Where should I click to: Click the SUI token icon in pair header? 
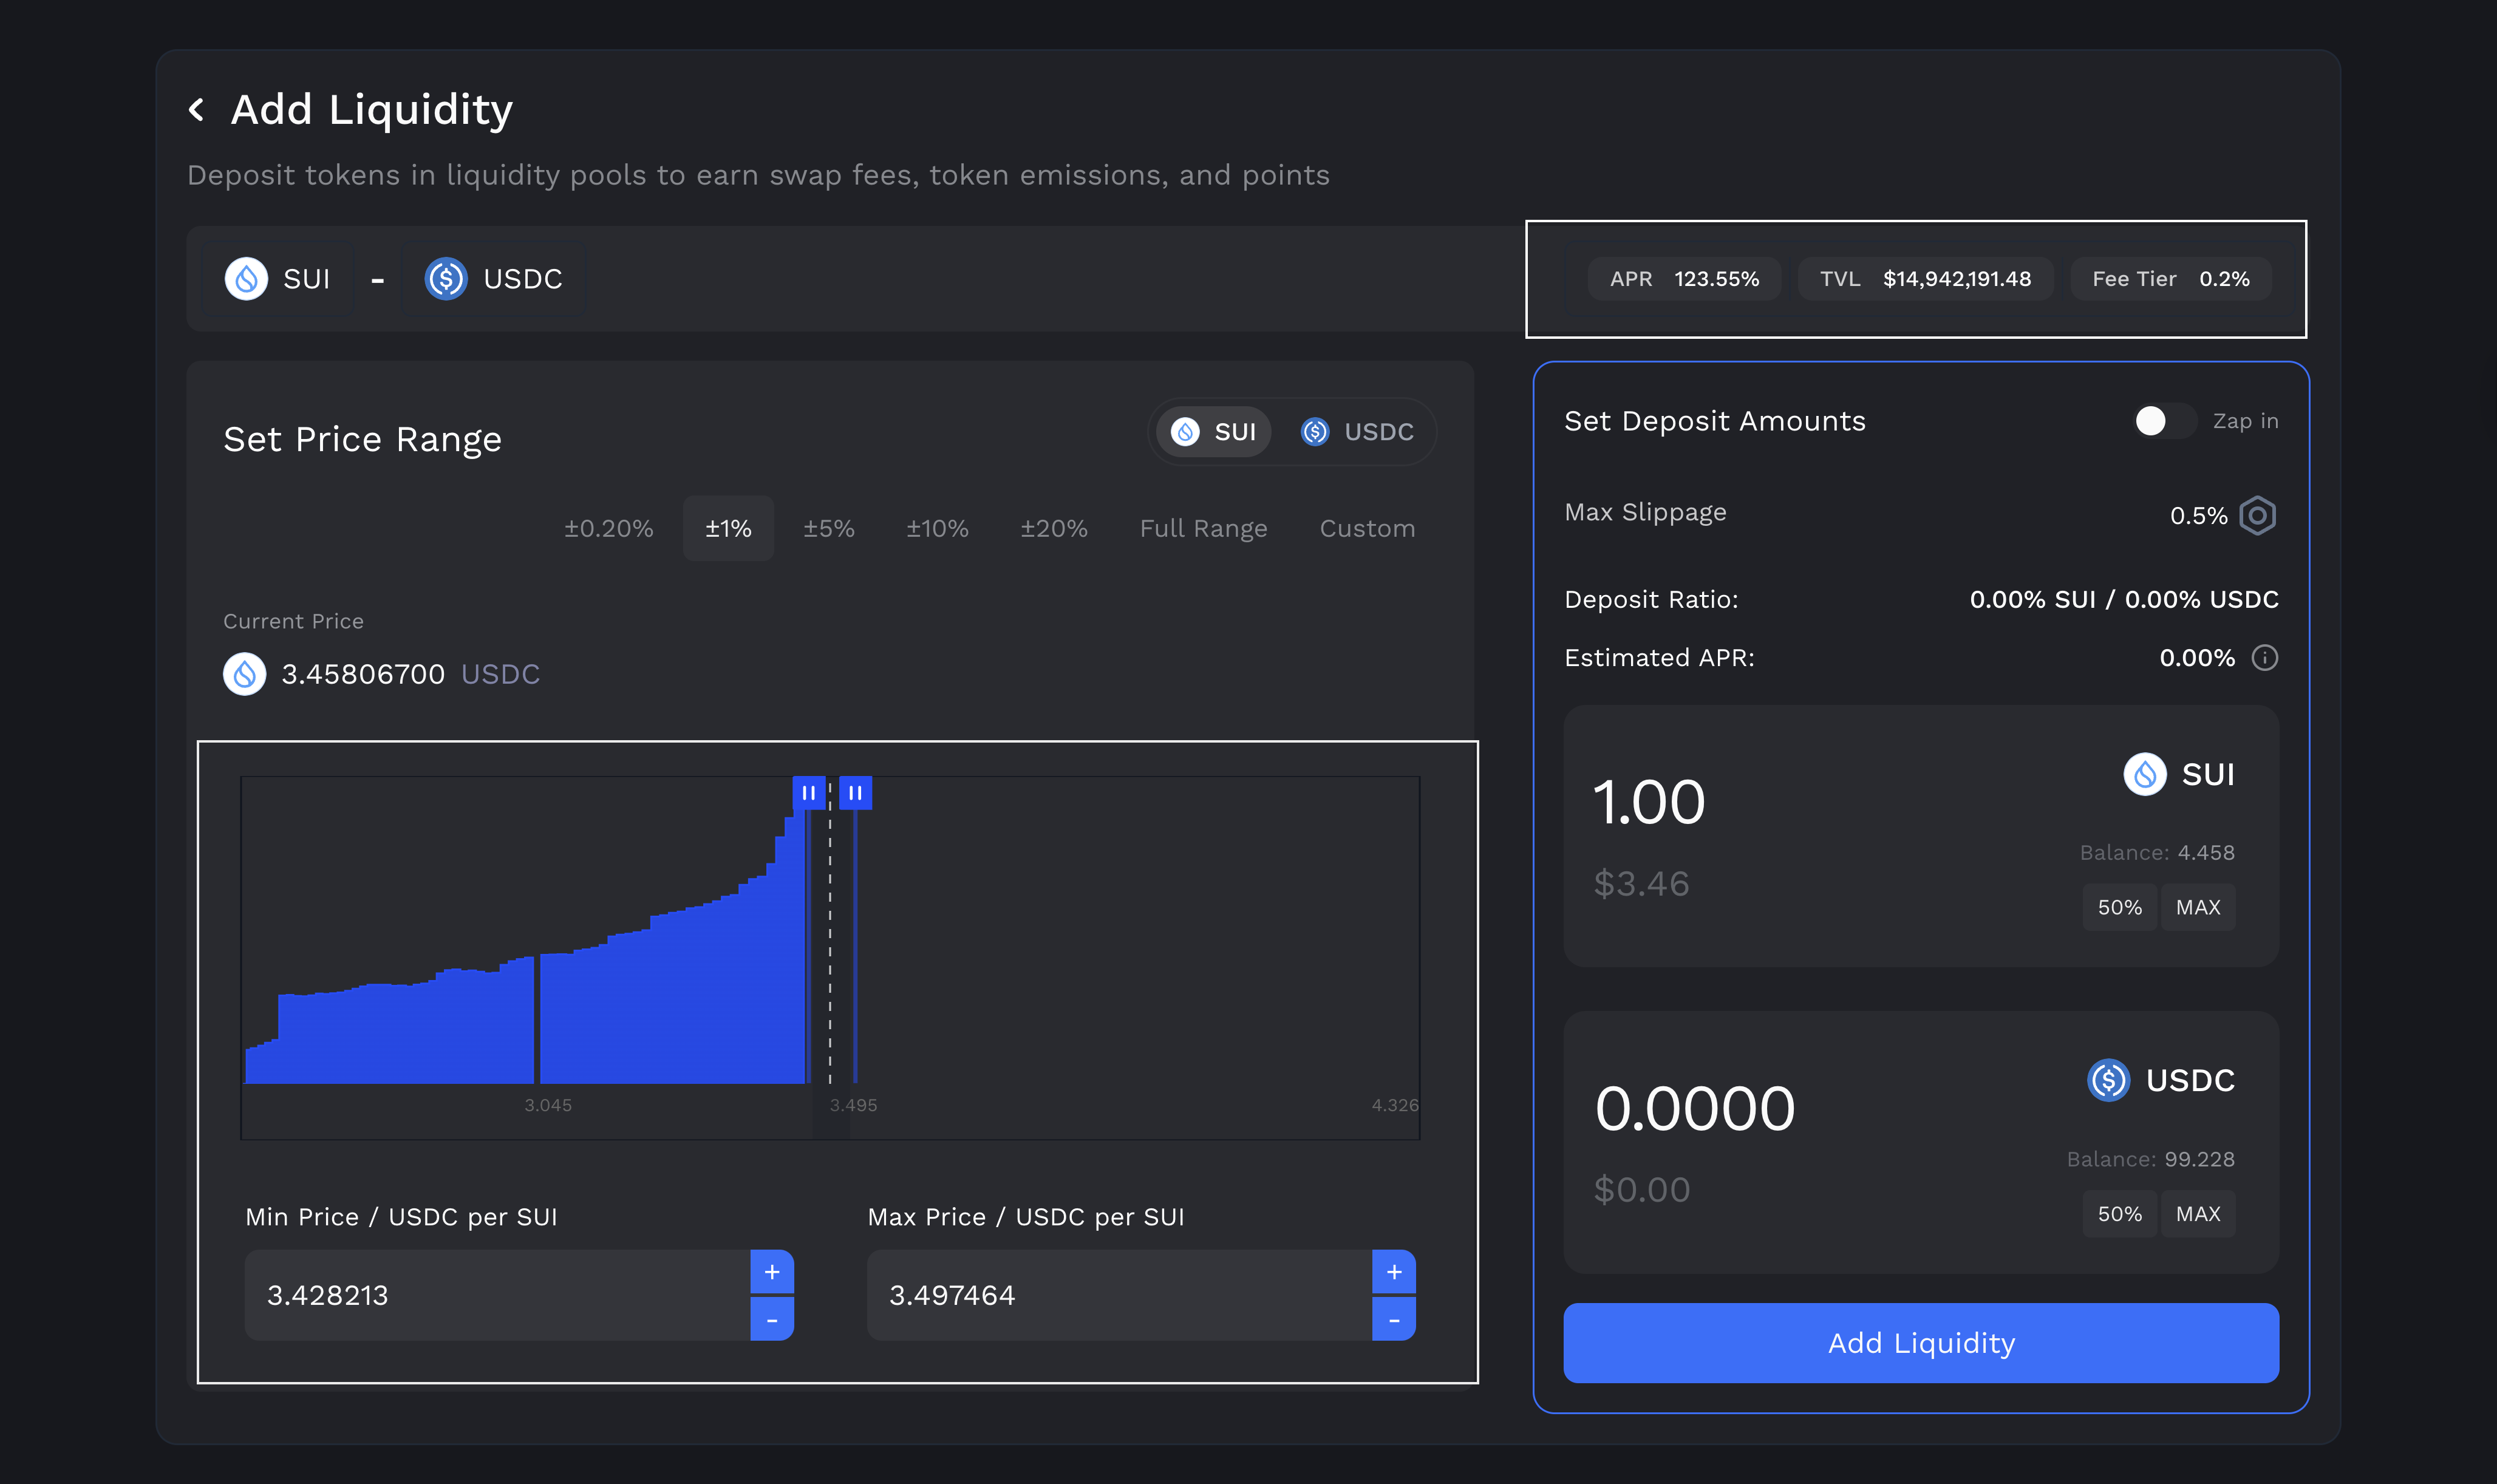click(246, 279)
